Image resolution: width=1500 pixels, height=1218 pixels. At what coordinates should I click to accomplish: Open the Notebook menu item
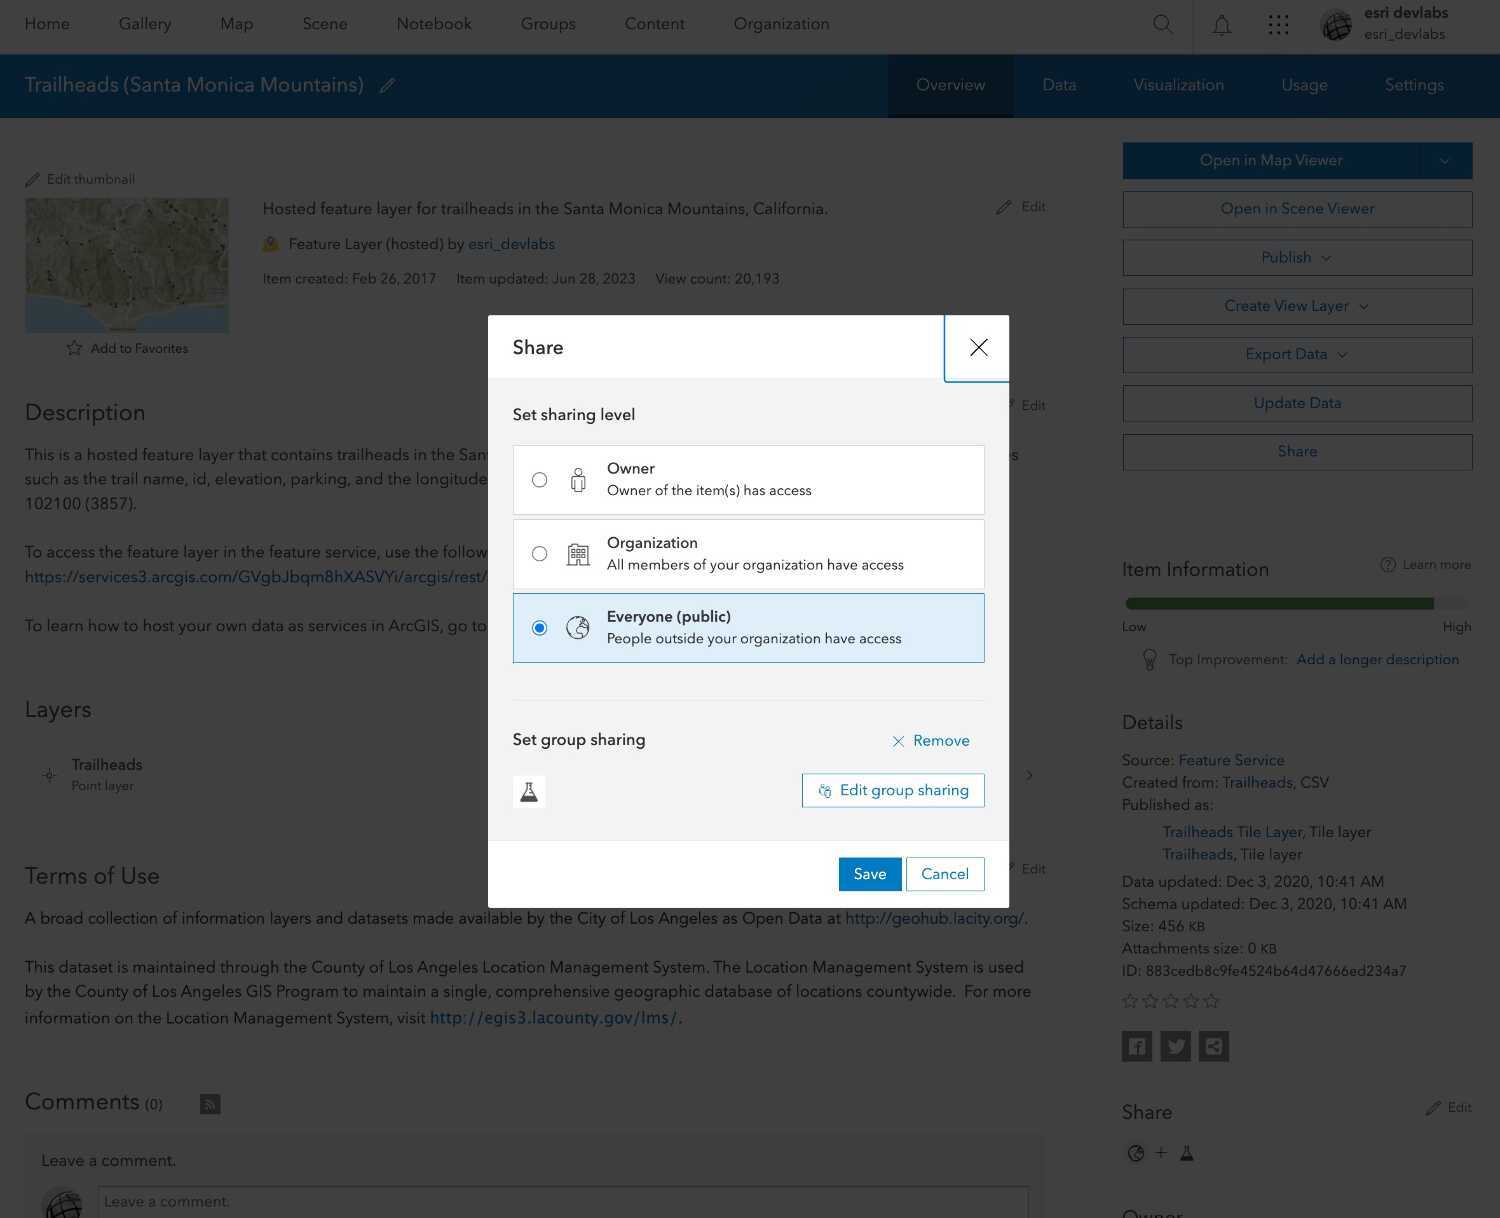433,23
